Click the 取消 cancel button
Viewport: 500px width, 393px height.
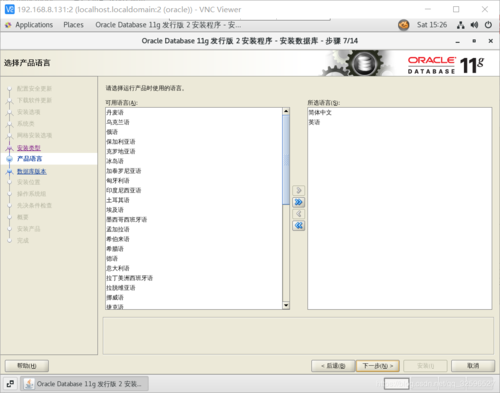coord(473,366)
